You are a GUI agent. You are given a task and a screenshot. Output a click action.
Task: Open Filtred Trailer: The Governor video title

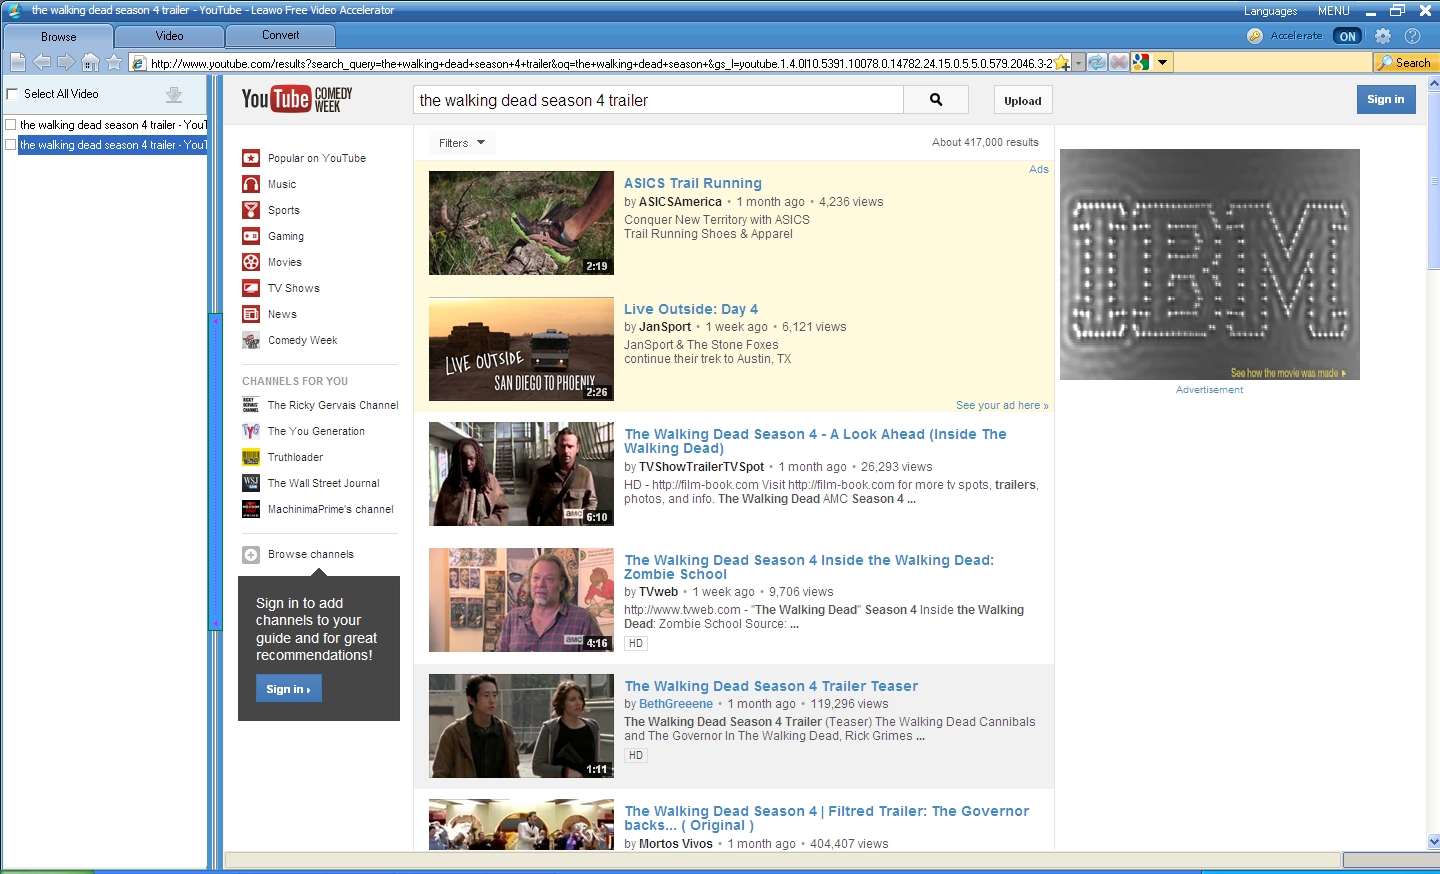[826, 818]
